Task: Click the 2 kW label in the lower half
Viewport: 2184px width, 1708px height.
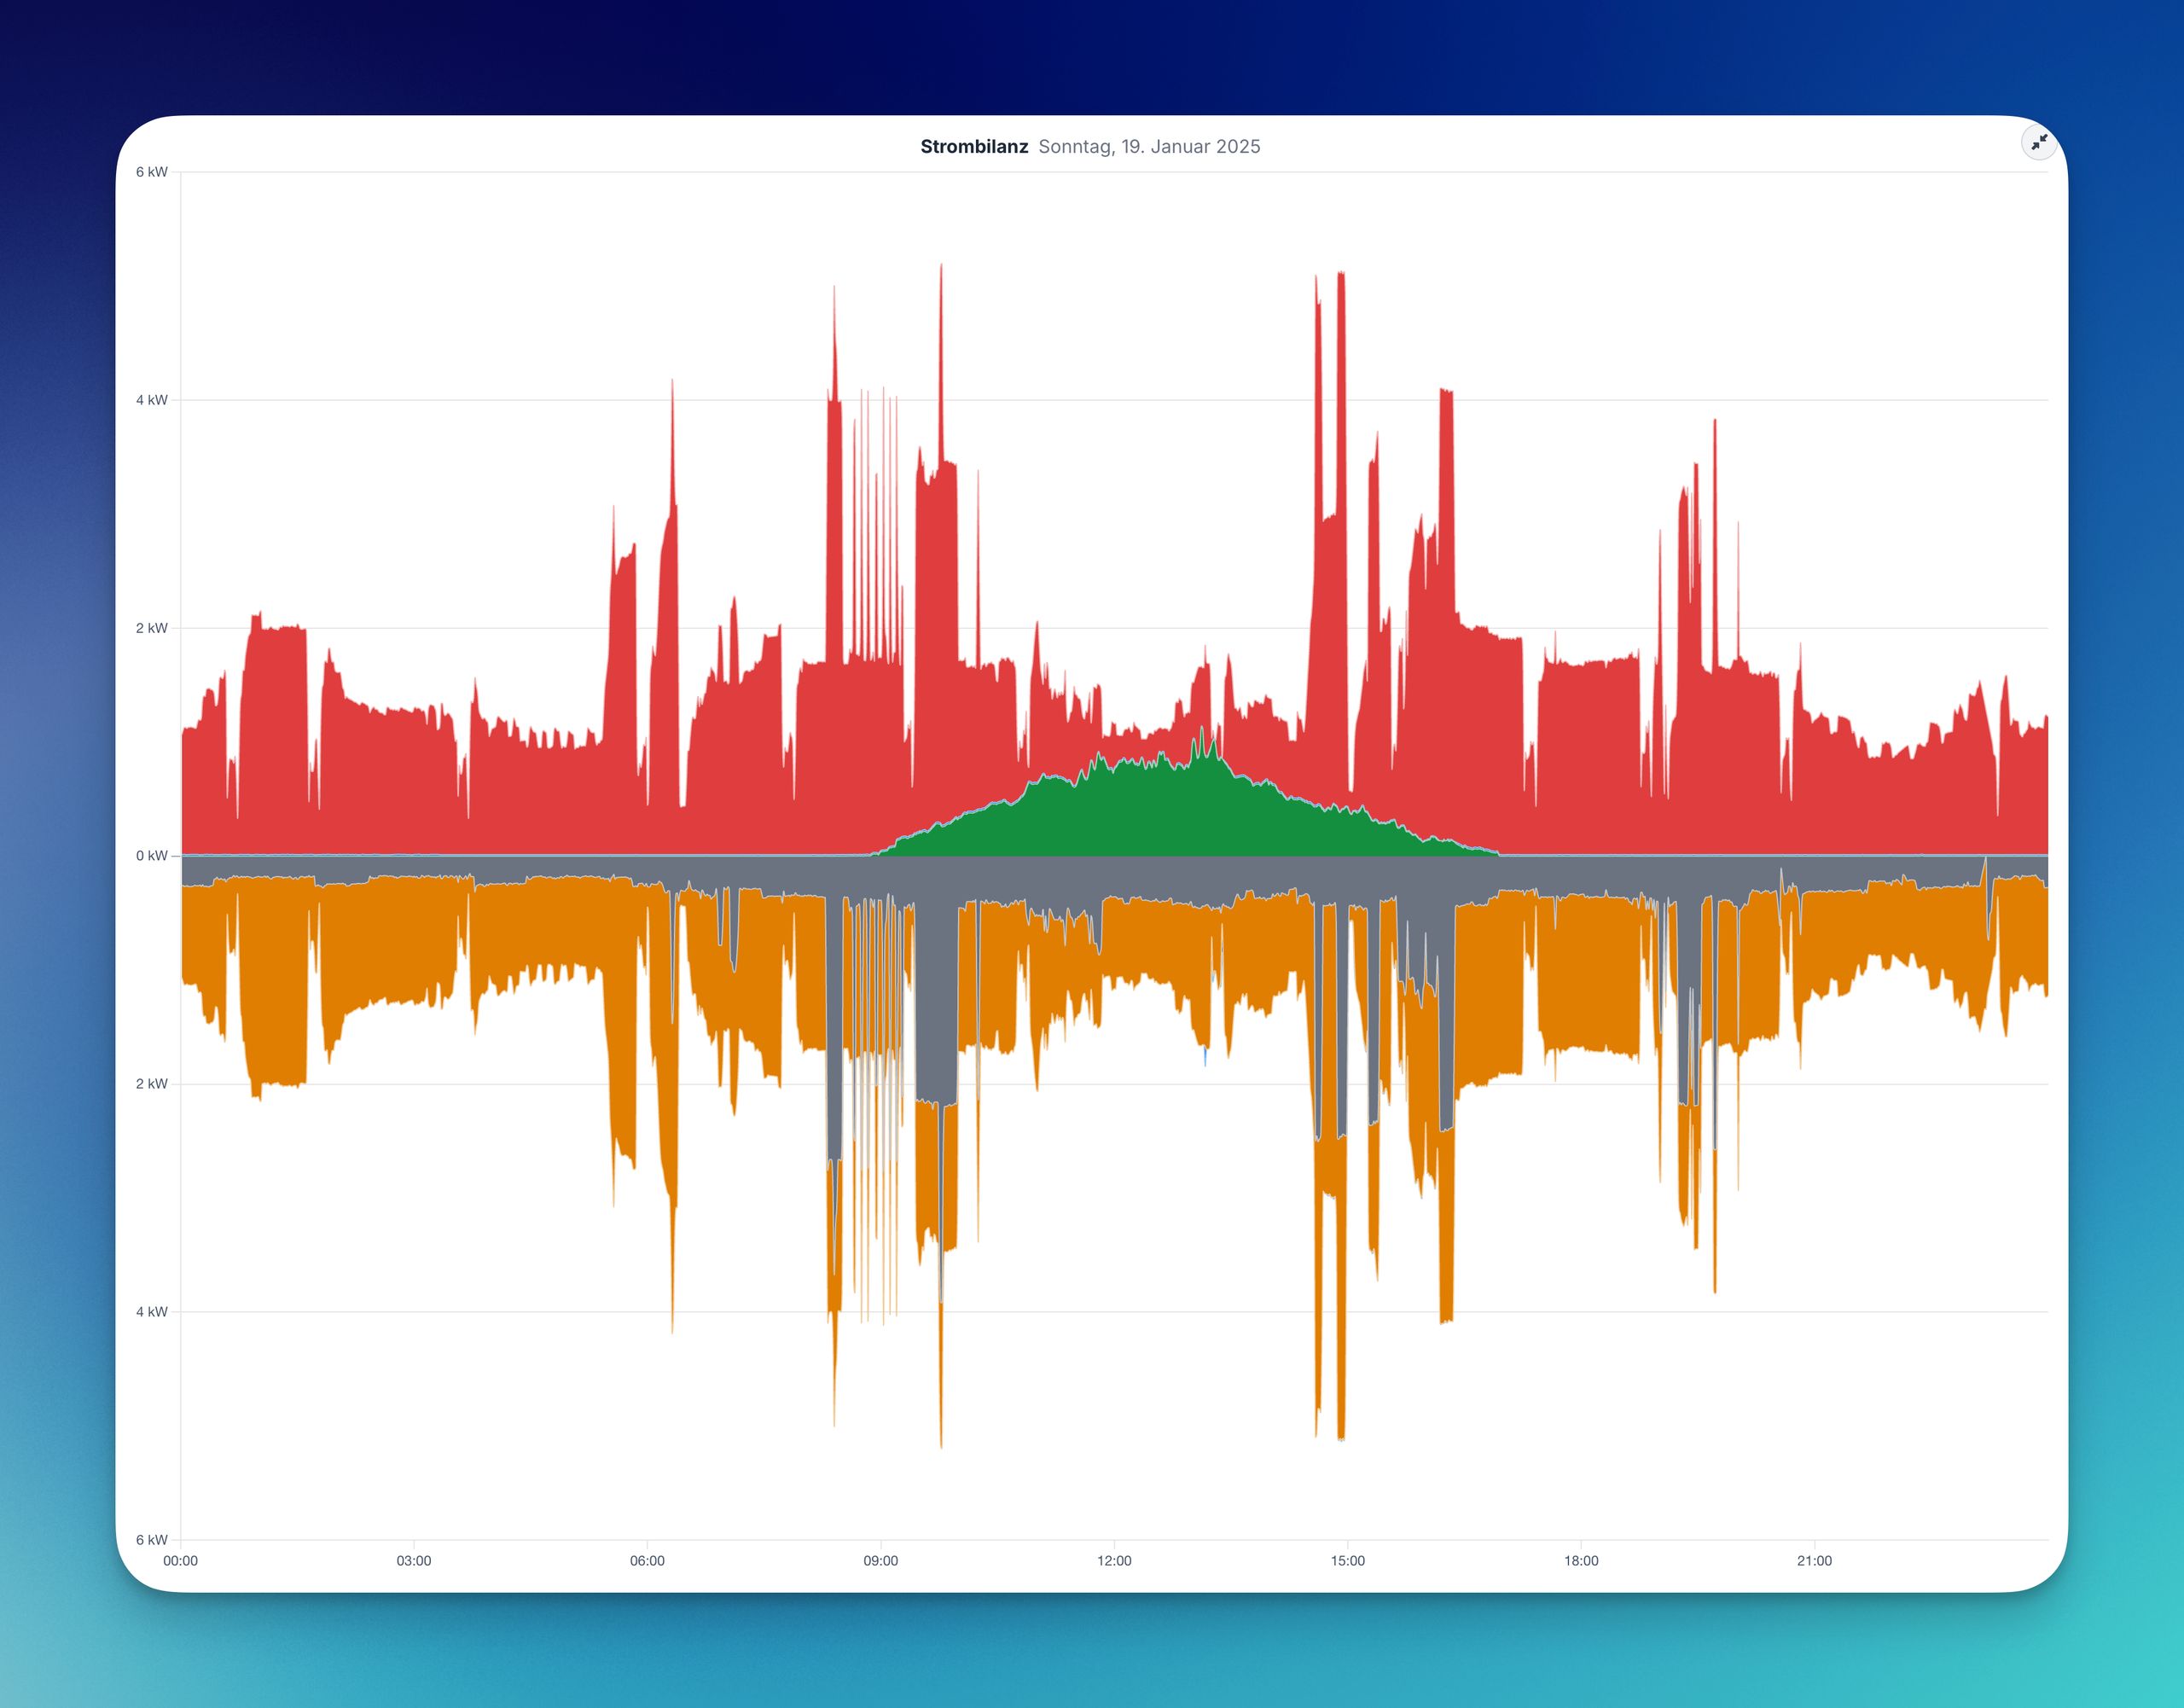Action: click(x=152, y=1084)
